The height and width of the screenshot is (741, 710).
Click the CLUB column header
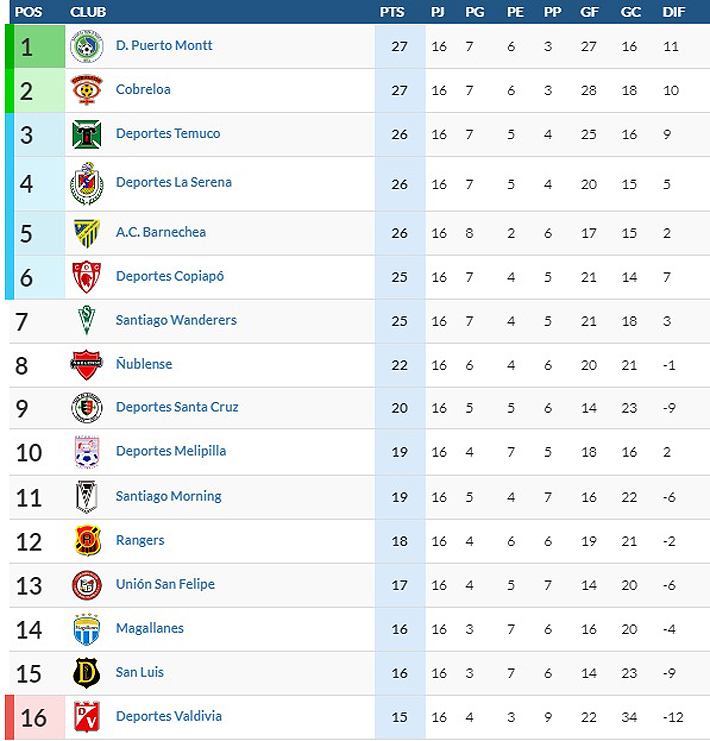click(88, 12)
